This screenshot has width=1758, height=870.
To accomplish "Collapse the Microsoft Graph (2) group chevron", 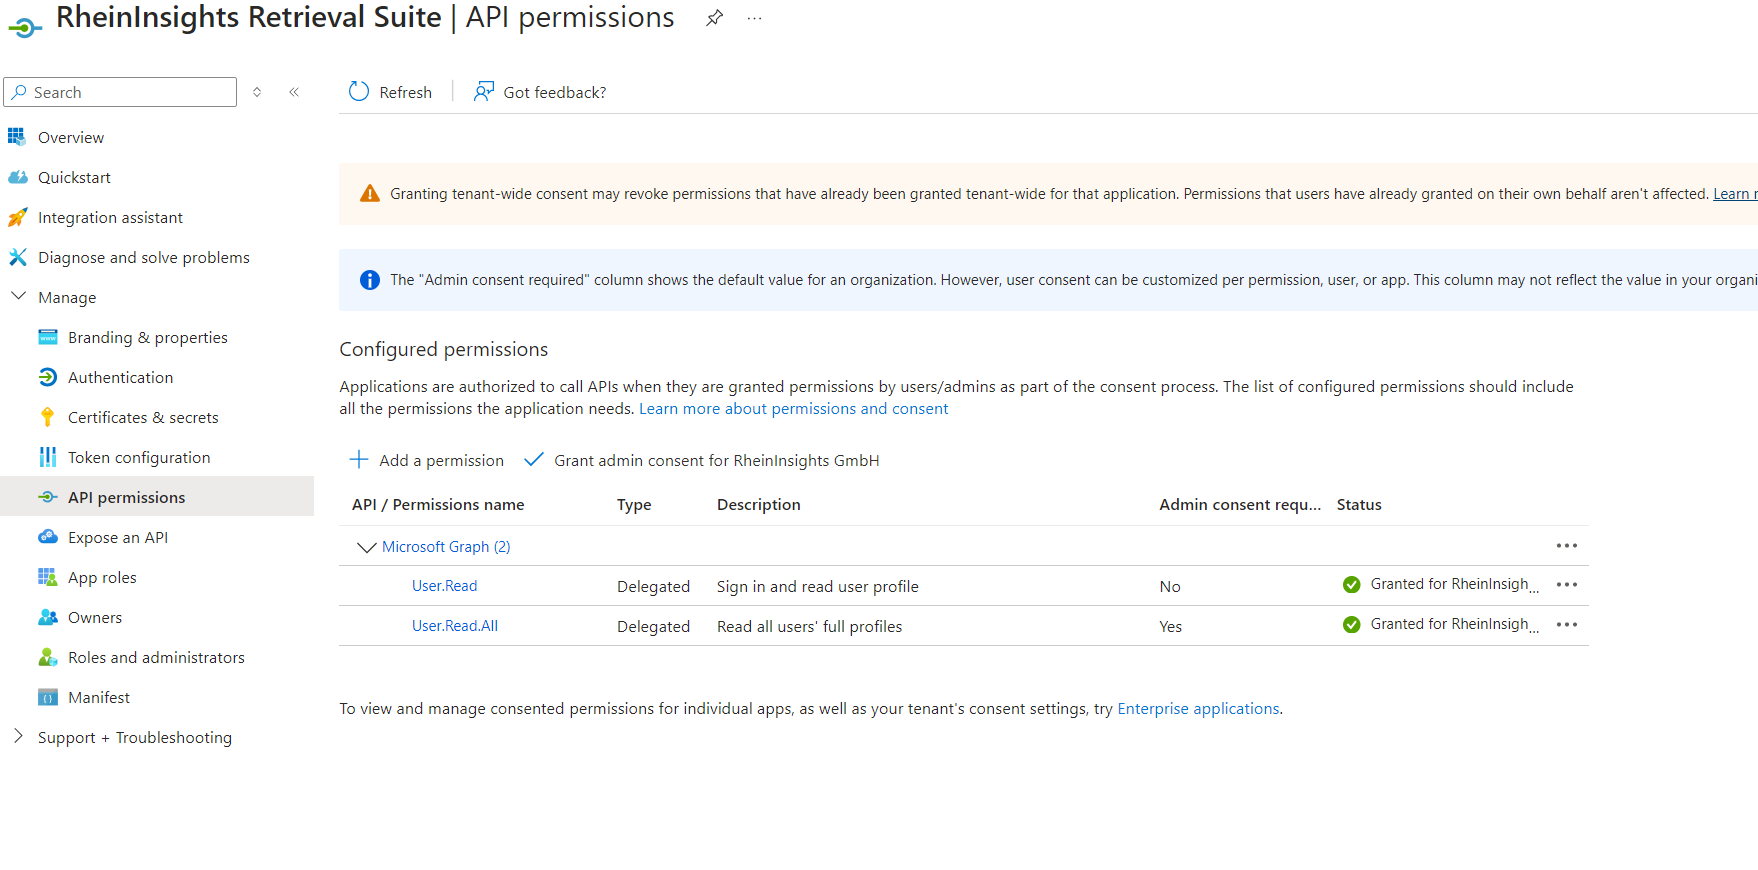I will [x=366, y=547].
